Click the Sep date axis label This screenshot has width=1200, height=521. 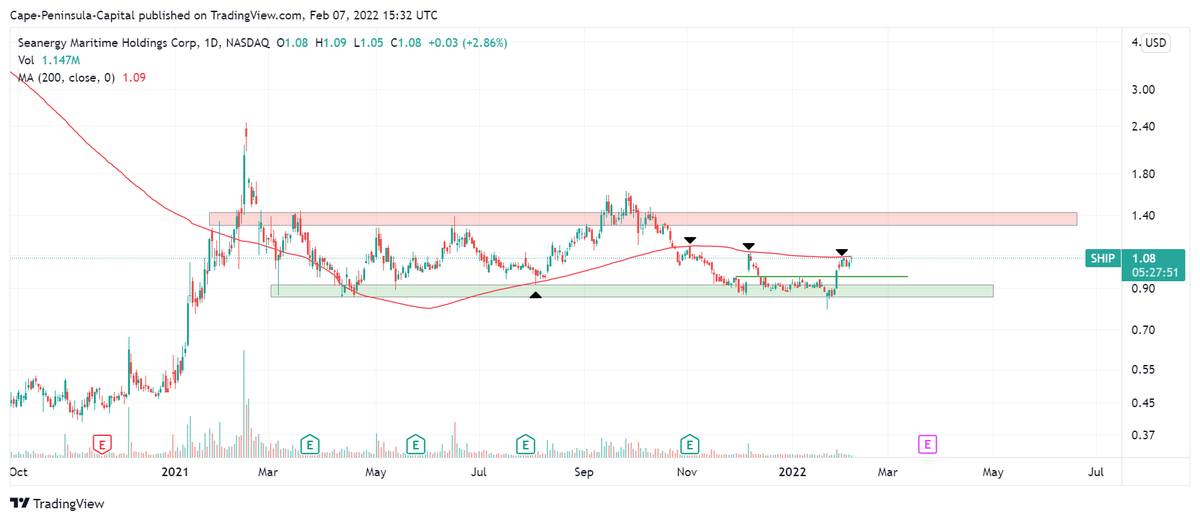(x=585, y=470)
